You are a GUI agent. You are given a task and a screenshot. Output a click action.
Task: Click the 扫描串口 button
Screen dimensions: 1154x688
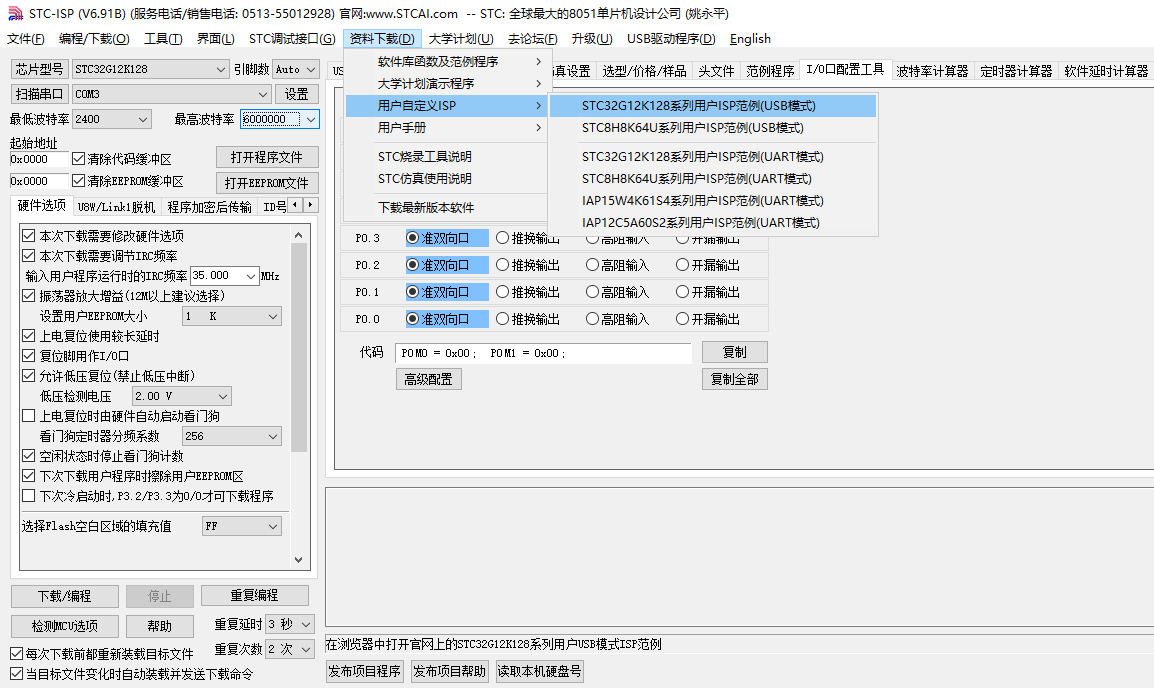(x=40, y=94)
